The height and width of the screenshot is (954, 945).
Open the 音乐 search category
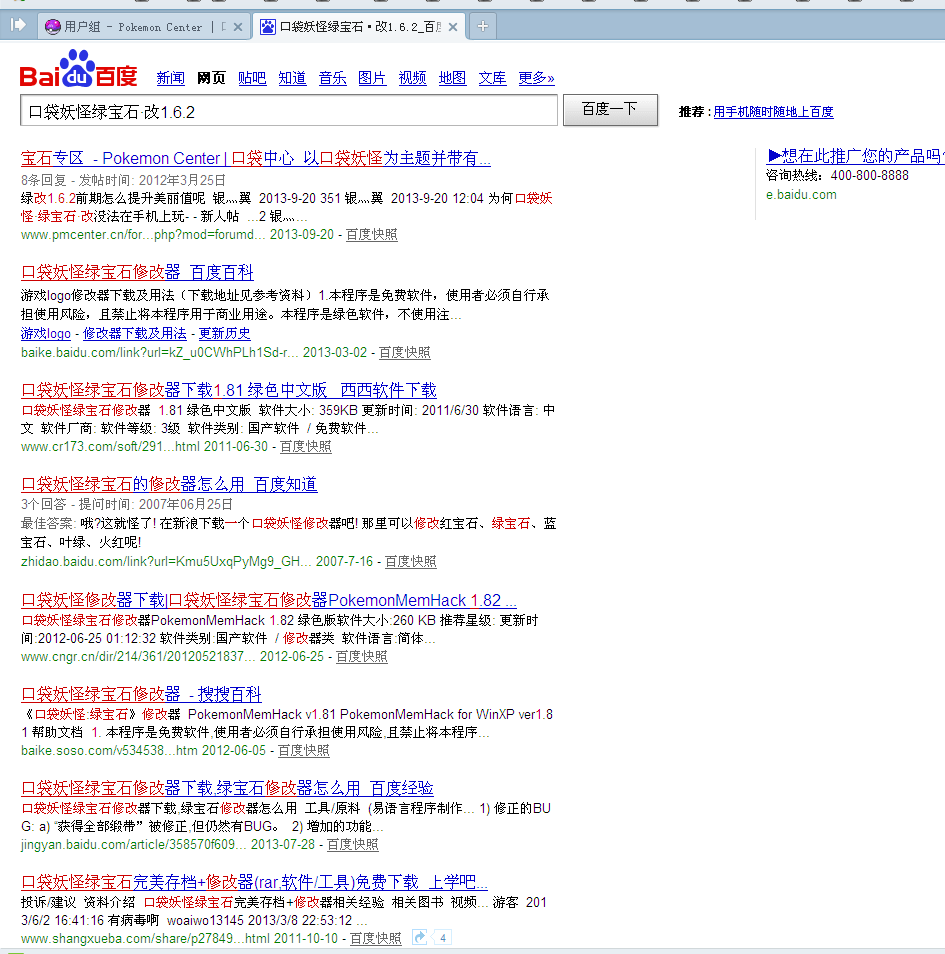click(x=332, y=78)
